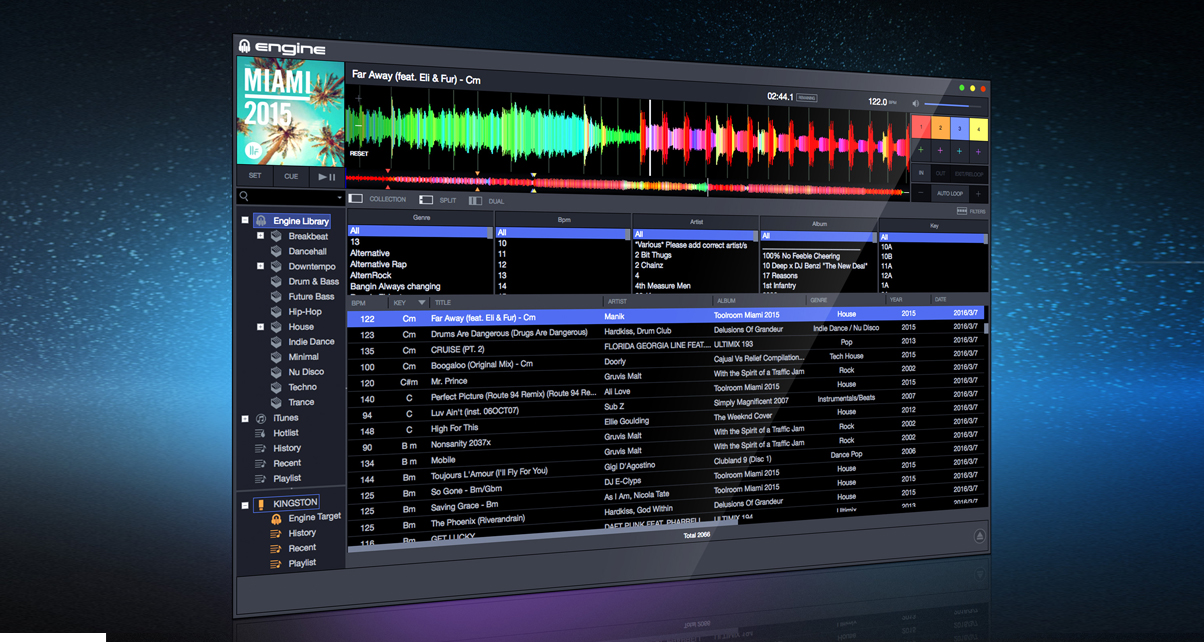This screenshot has height=642, width=1204.
Task: Click the Techno crate icon
Action: click(x=276, y=386)
